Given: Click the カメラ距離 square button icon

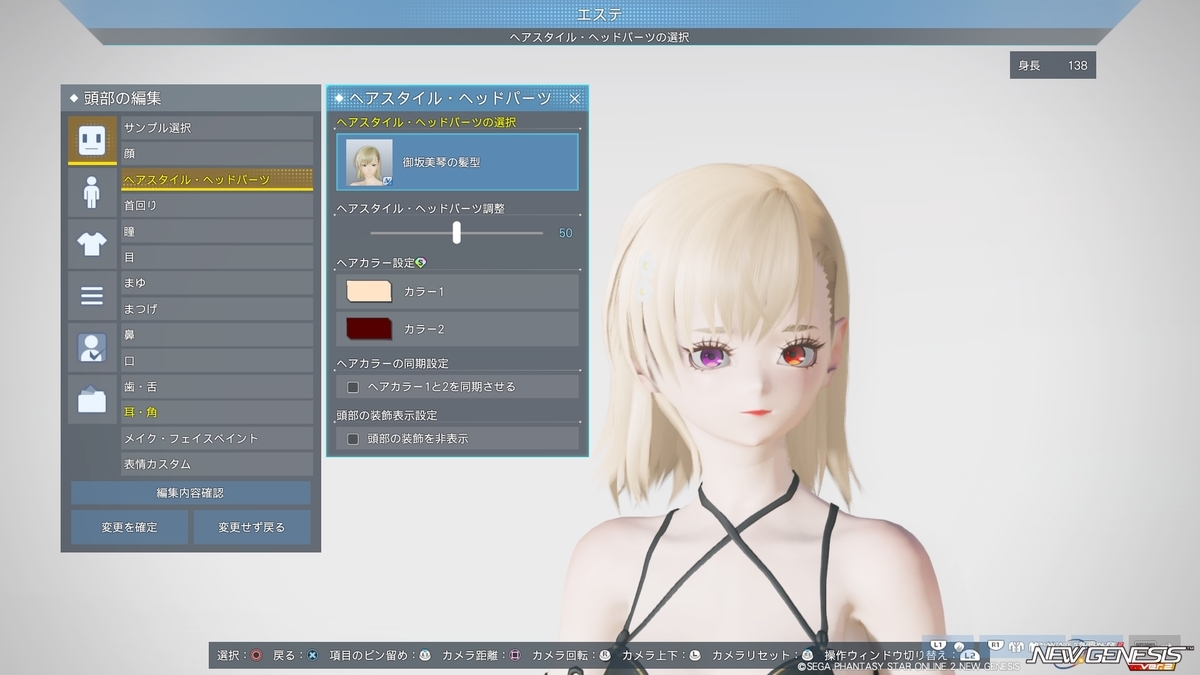Looking at the screenshot, I should point(515,655).
